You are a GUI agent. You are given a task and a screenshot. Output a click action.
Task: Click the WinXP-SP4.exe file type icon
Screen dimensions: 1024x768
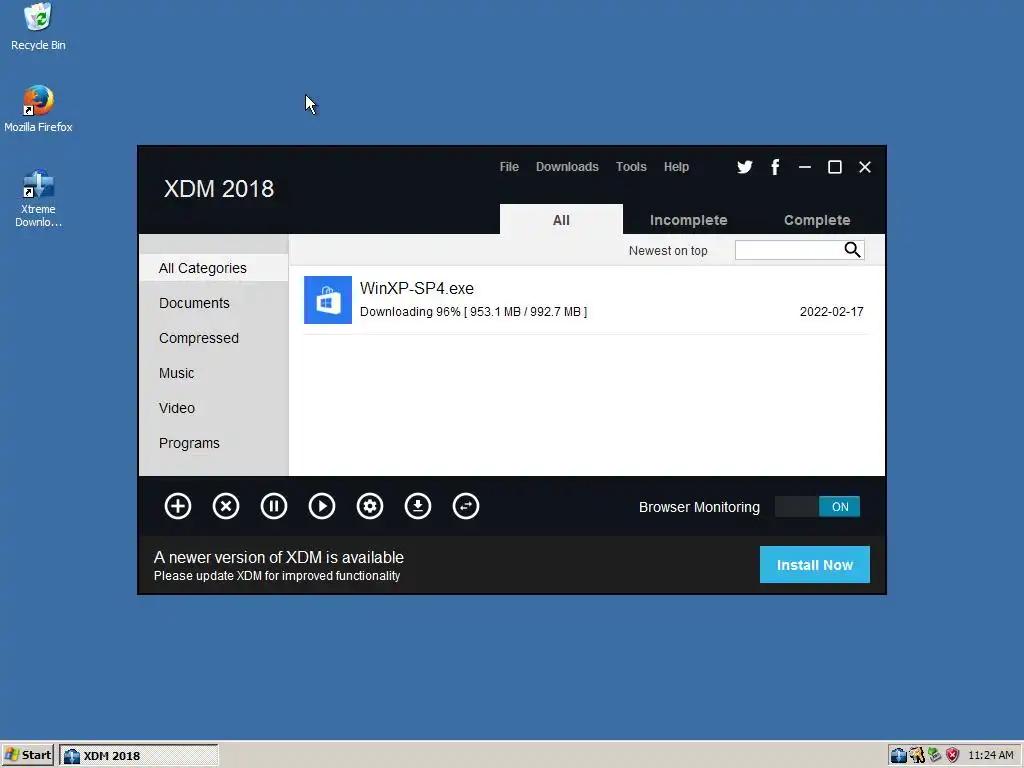[328, 300]
